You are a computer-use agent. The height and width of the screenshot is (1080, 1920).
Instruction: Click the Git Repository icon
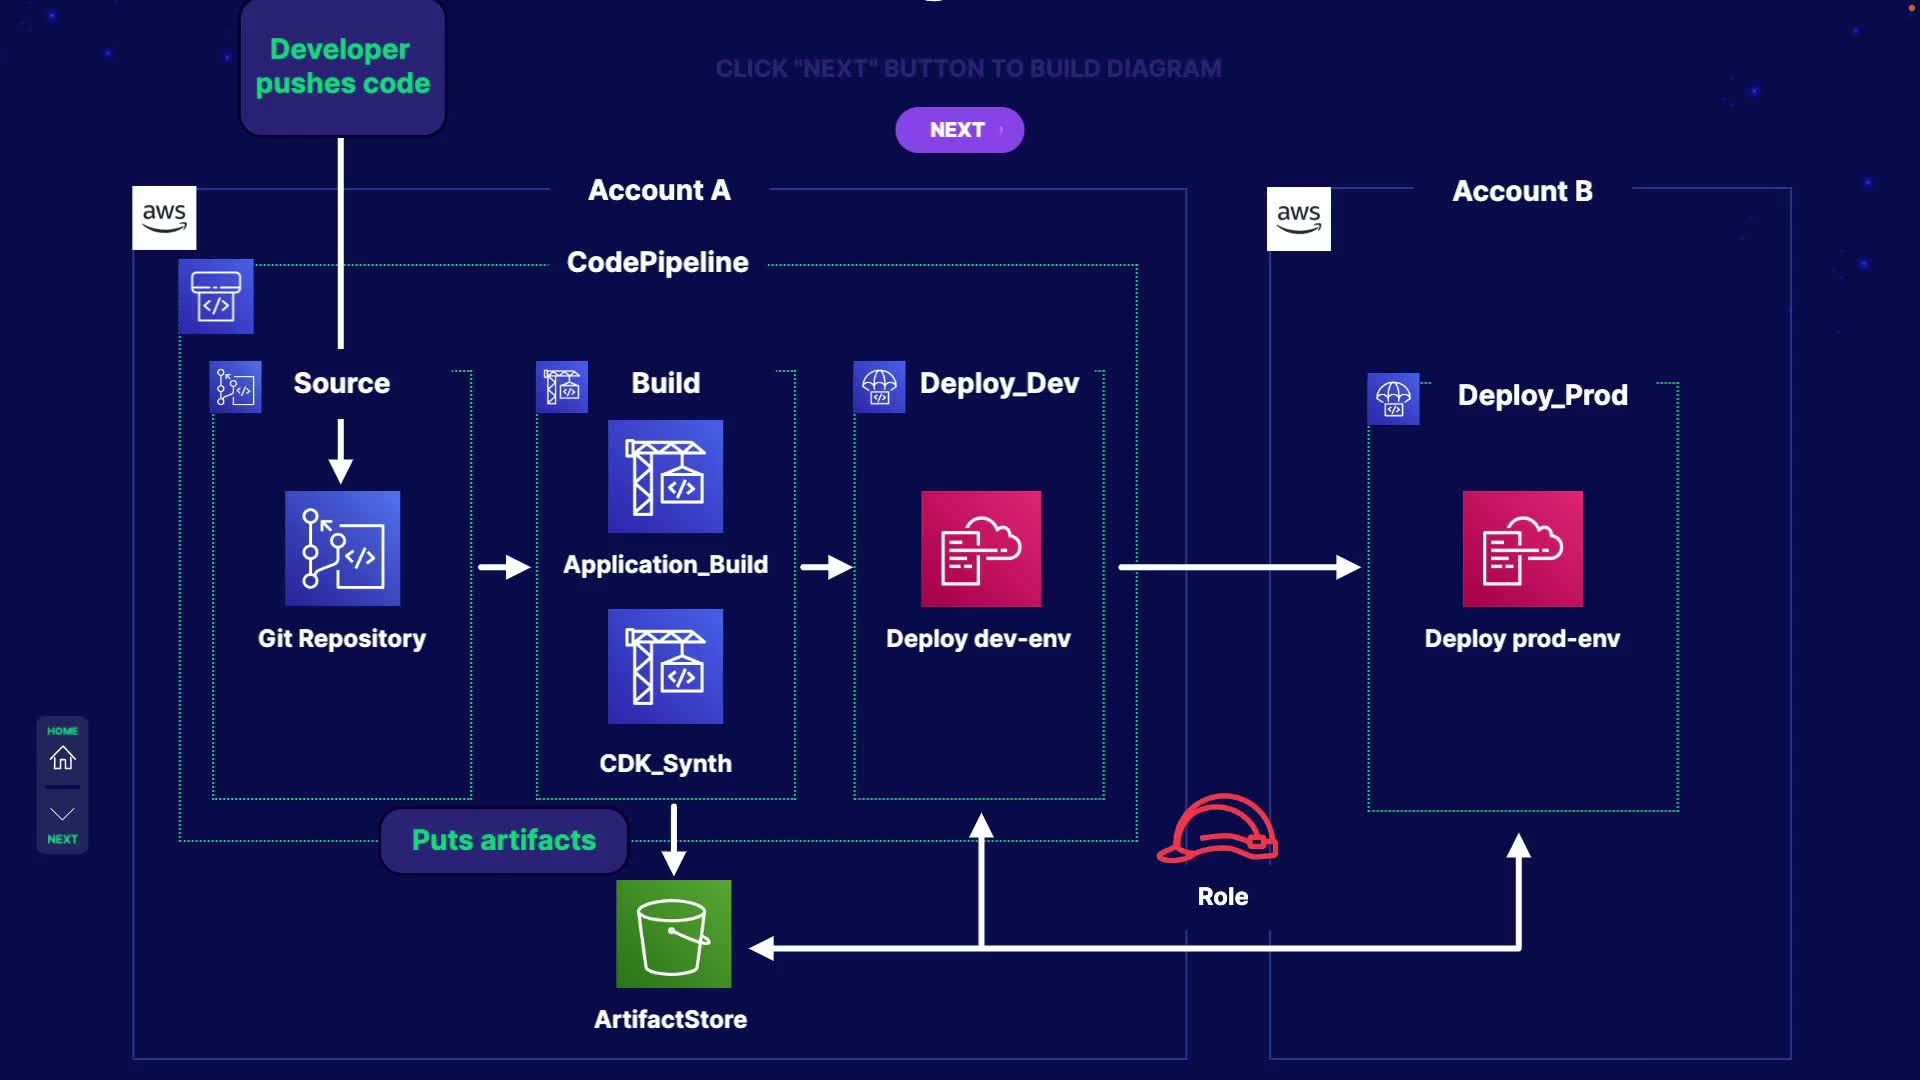[342, 548]
